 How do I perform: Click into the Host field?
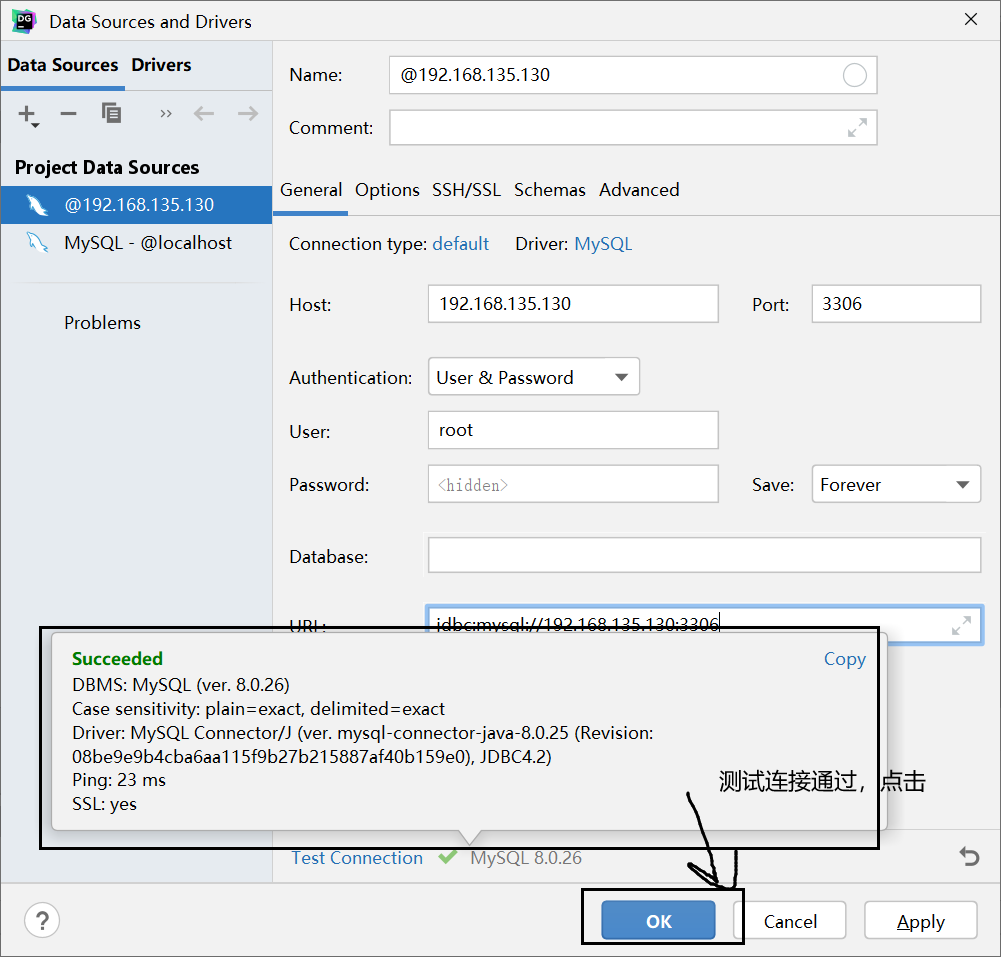(x=573, y=304)
